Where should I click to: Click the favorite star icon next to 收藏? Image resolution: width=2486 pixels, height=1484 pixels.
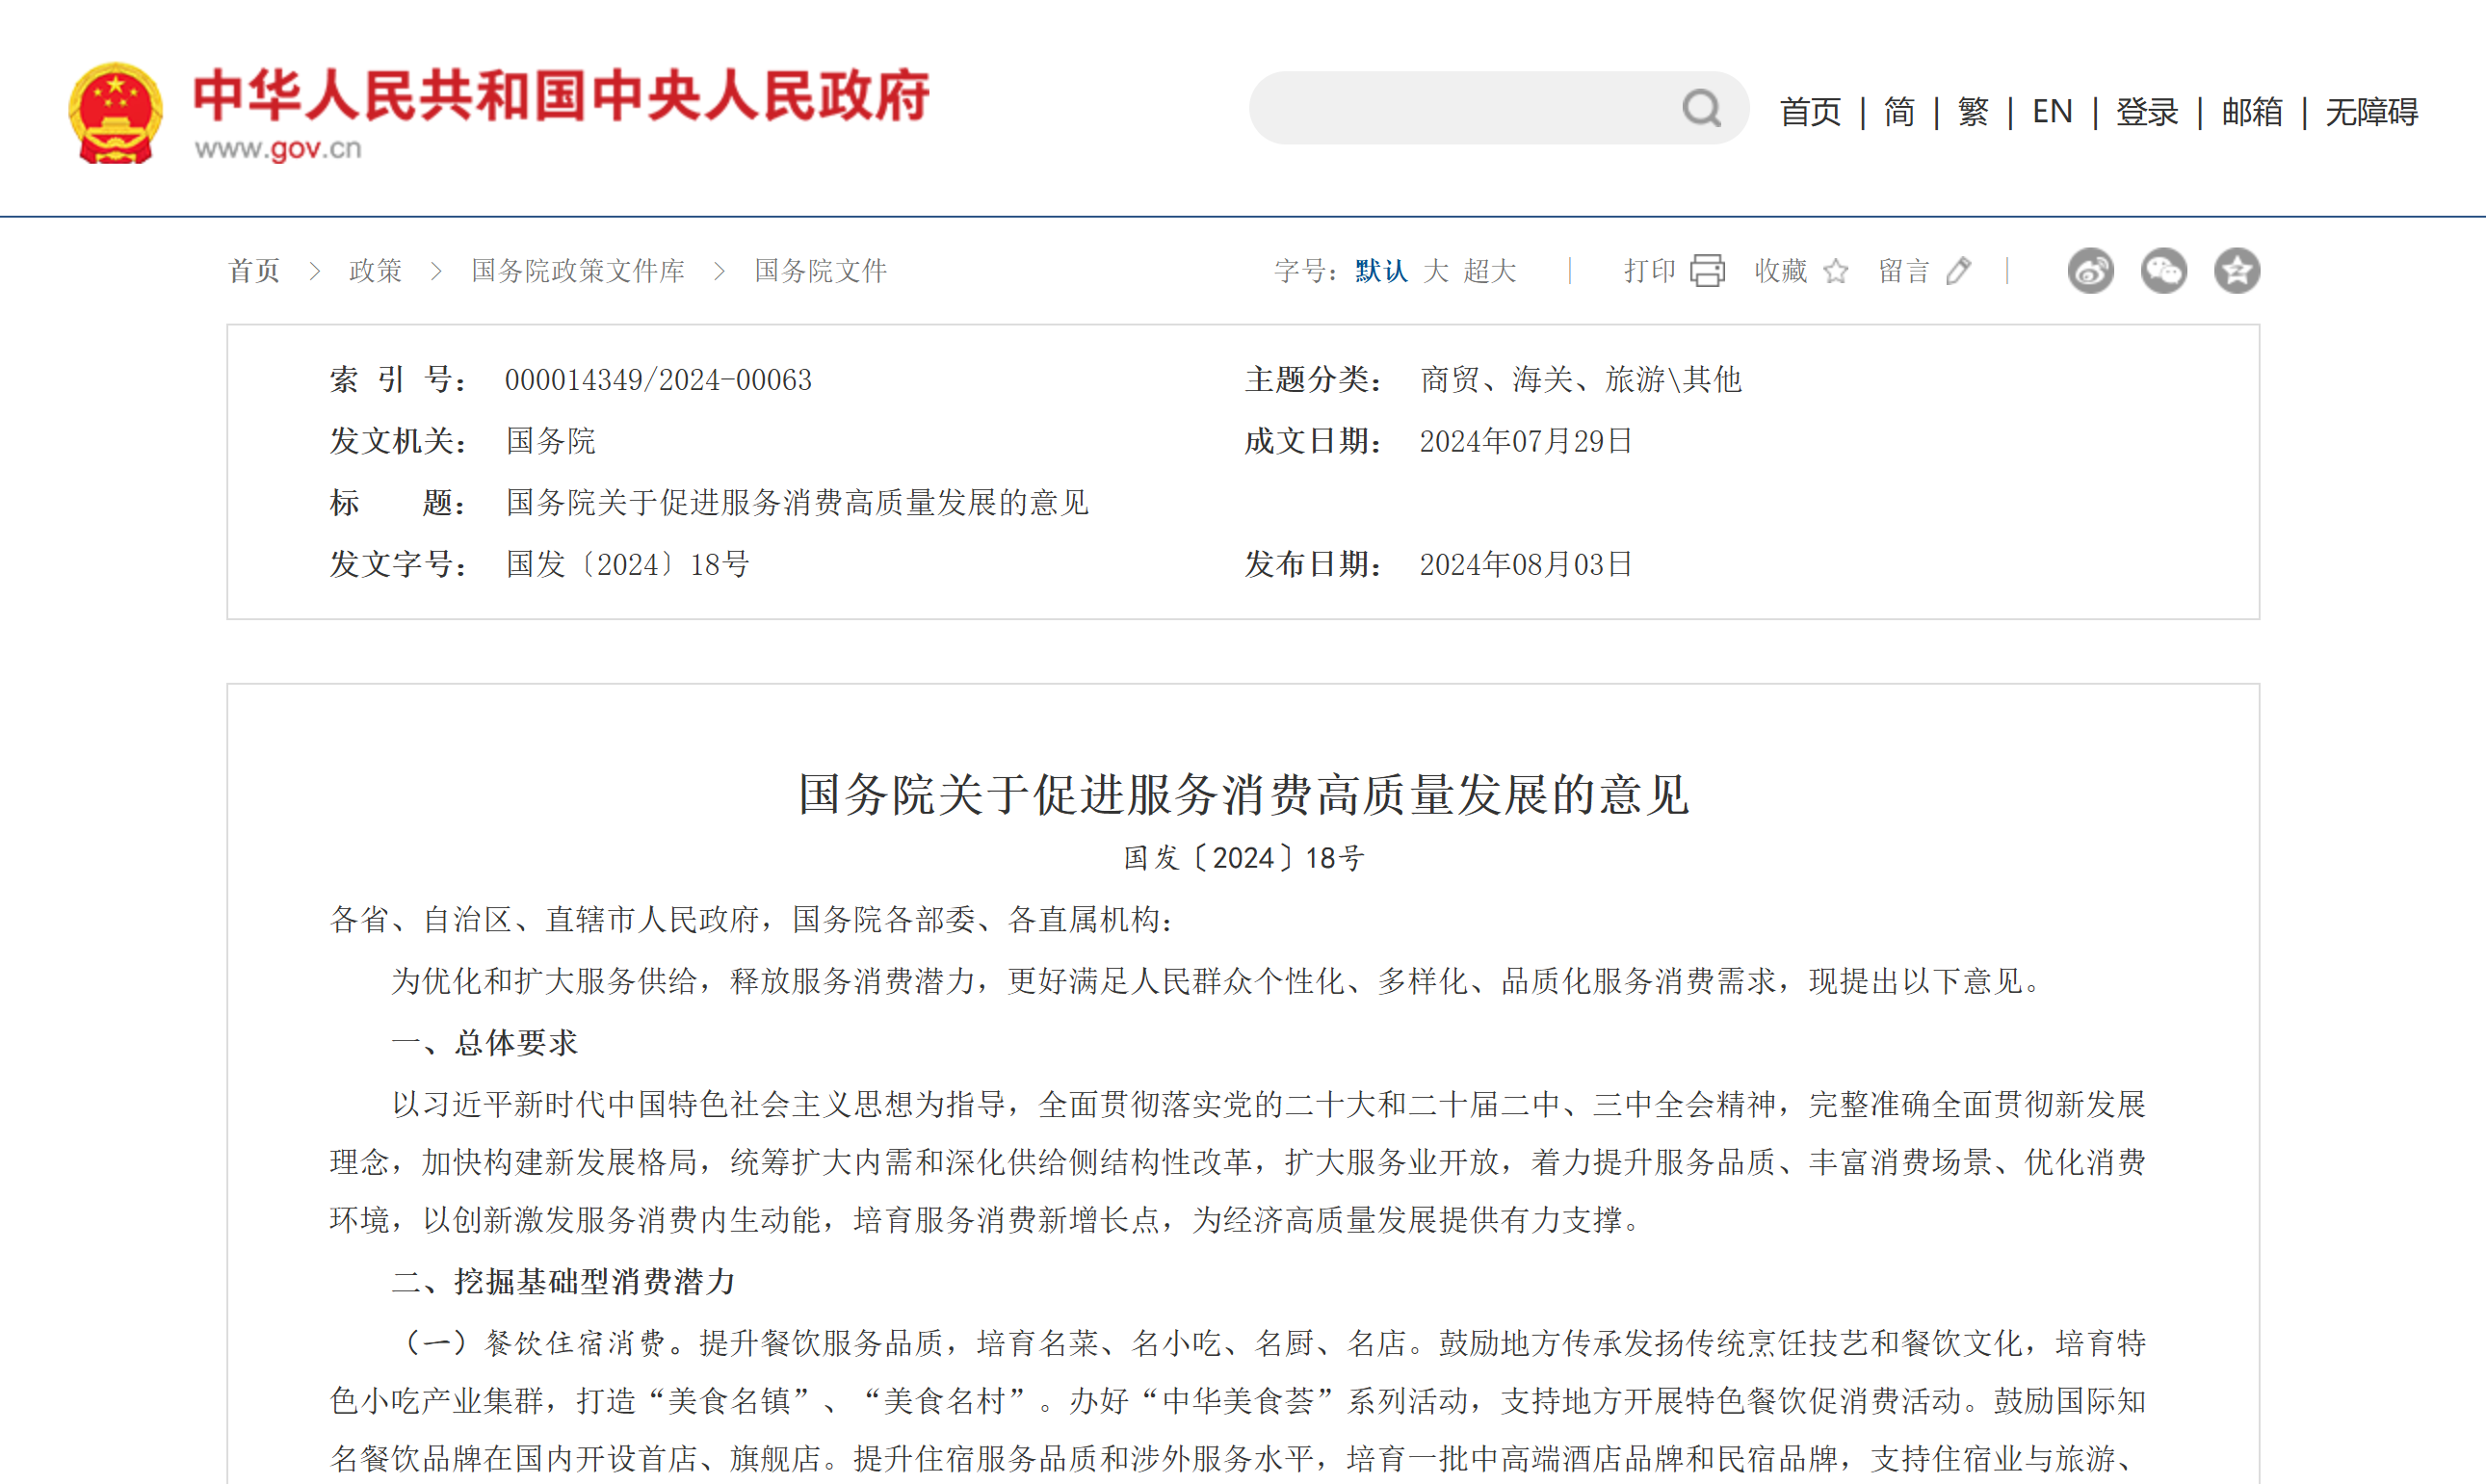coord(1836,271)
